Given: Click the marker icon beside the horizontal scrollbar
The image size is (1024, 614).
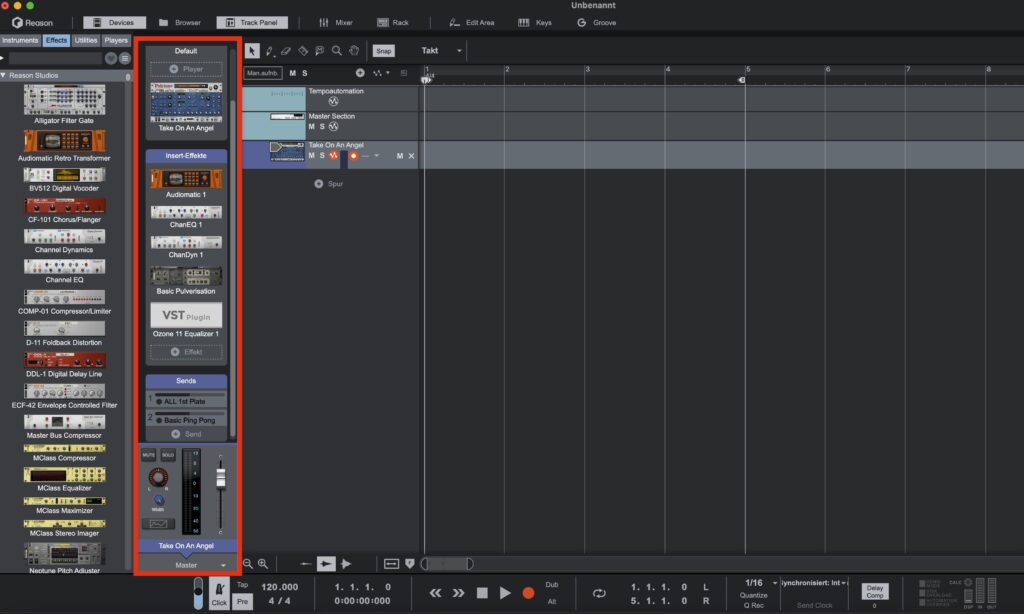Looking at the screenshot, I should coord(409,563).
